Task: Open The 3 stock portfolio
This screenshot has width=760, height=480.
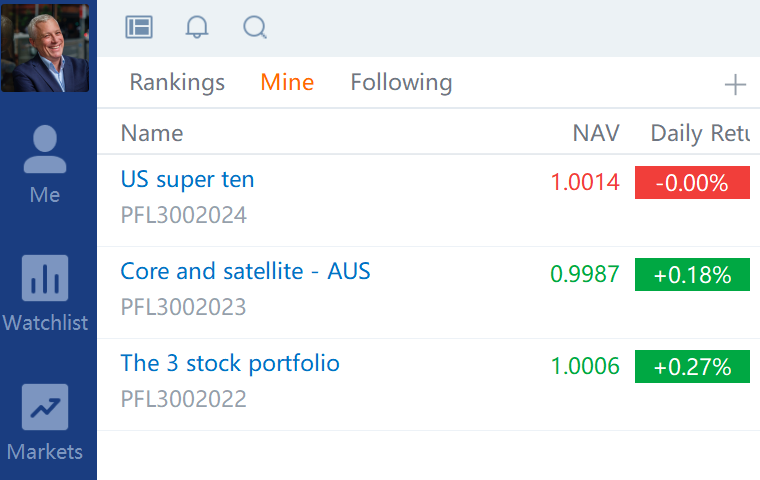Action: (x=230, y=363)
